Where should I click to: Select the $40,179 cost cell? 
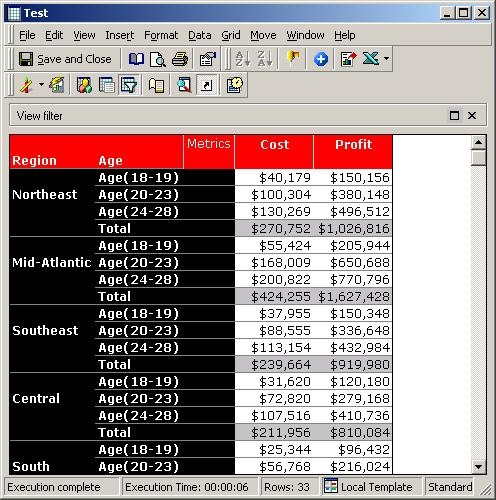[274, 178]
